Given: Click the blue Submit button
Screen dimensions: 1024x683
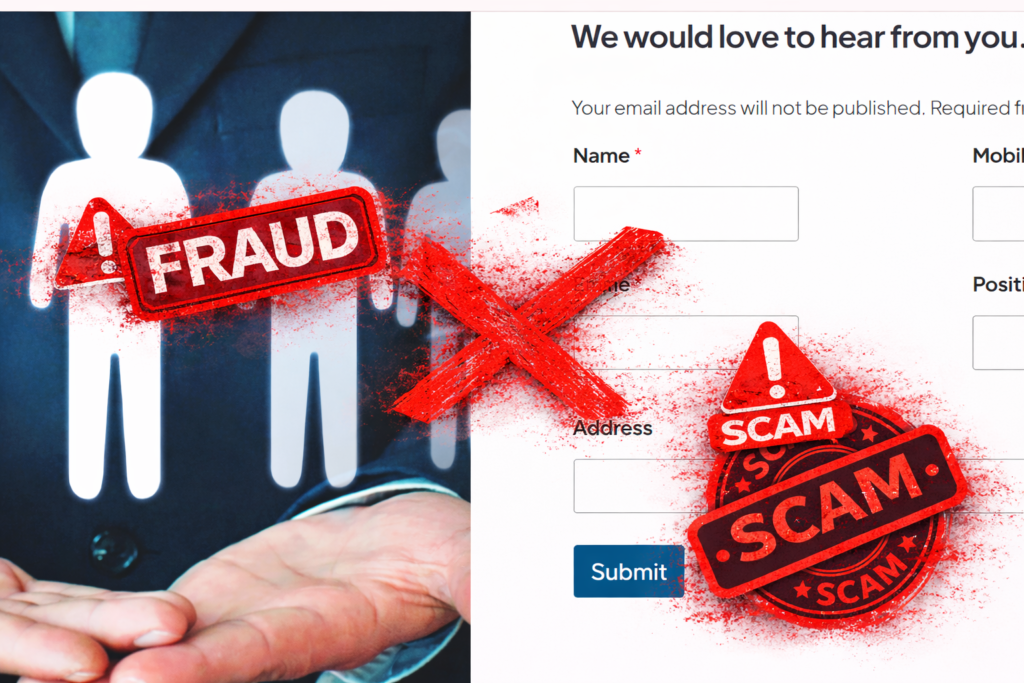Looking at the screenshot, I should [x=628, y=571].
